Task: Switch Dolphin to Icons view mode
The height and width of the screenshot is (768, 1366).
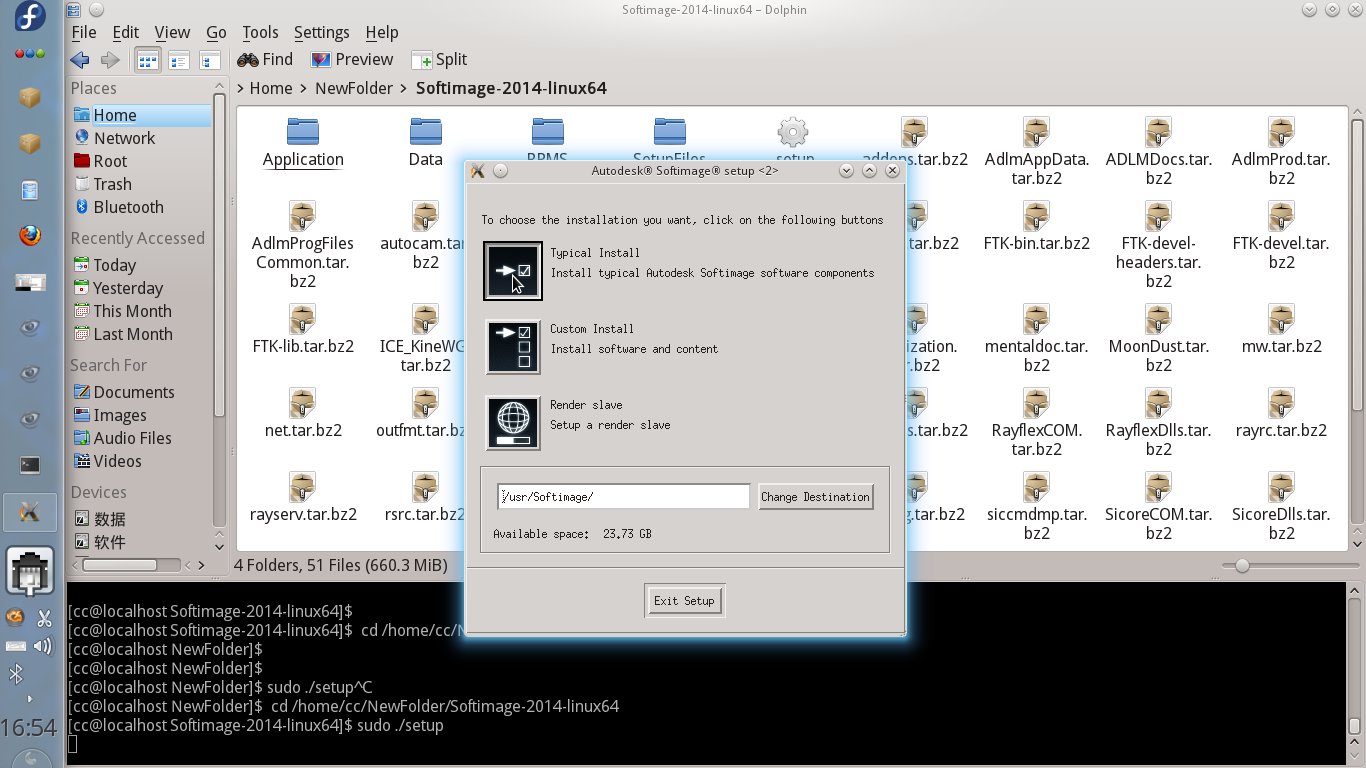Action: click(147, 60)
